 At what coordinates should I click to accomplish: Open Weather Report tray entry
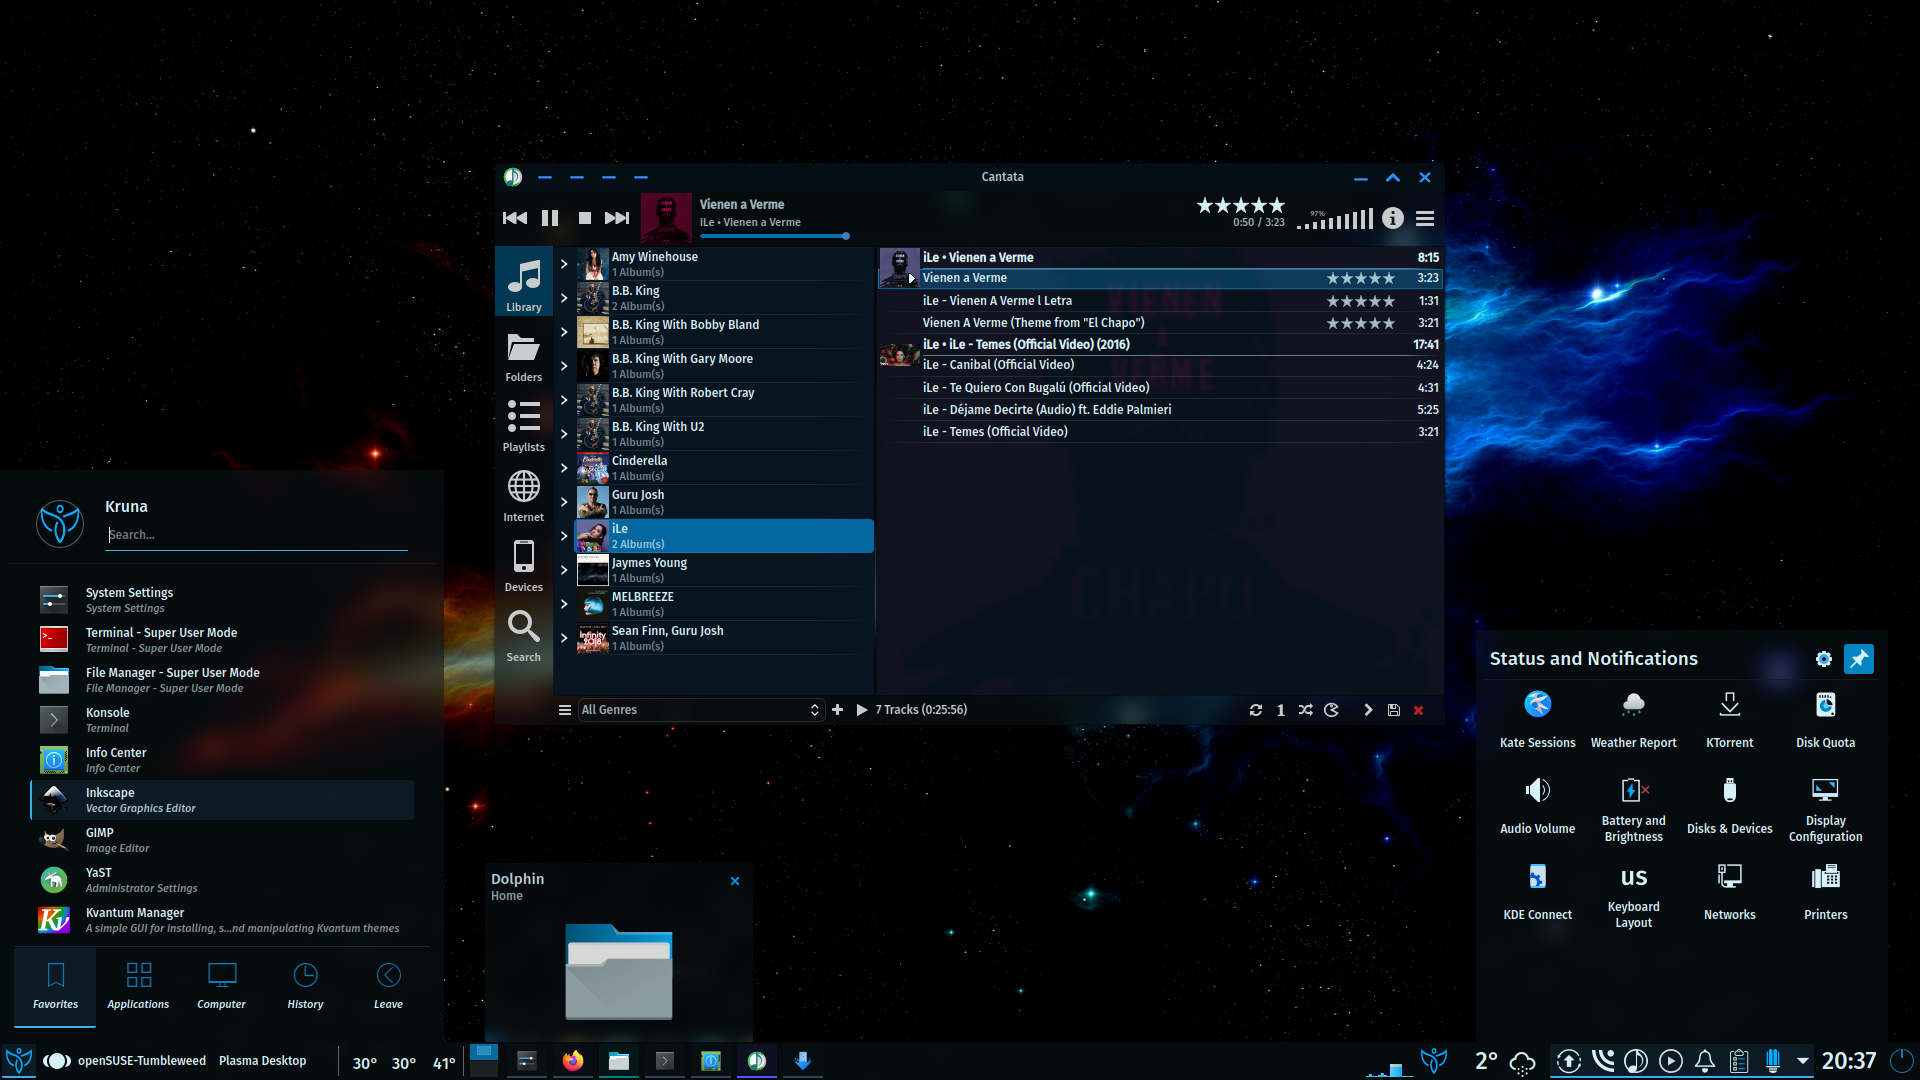1634,718
